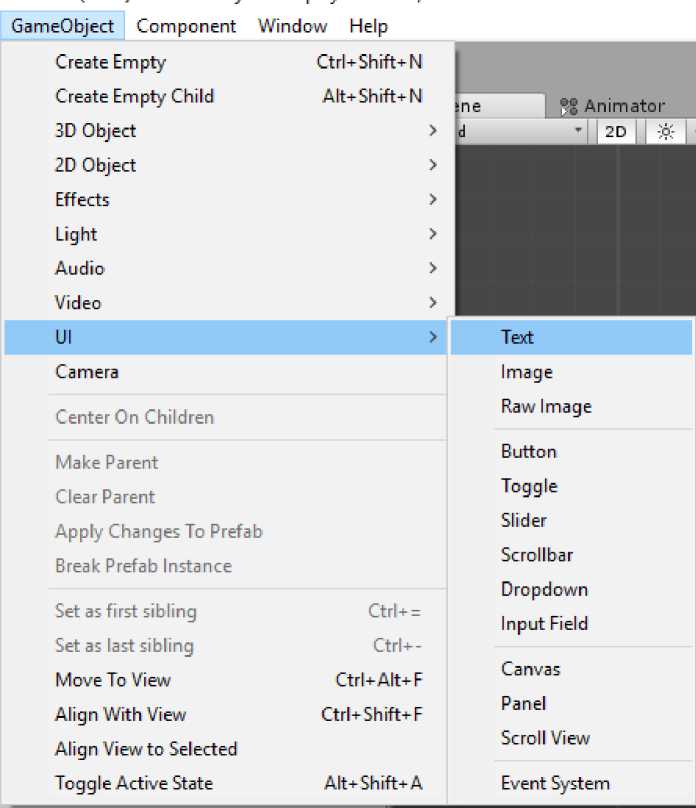This screenshot has width=696, height=808.
Task: Add a UI Slider element
Action: point(524,520)
